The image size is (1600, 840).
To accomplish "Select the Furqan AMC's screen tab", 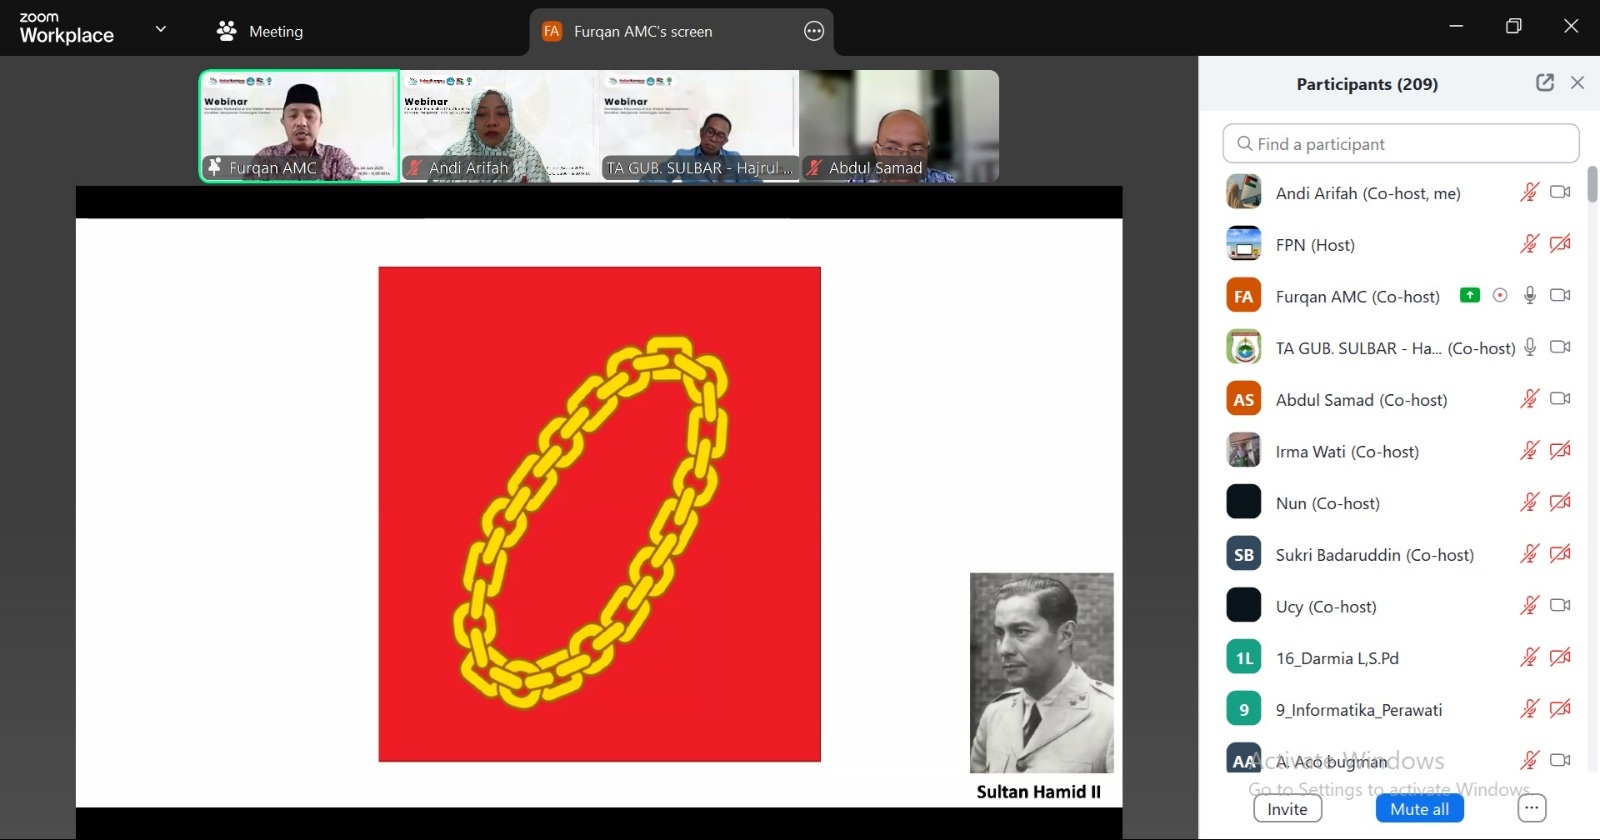I will [x=643, y=31].
